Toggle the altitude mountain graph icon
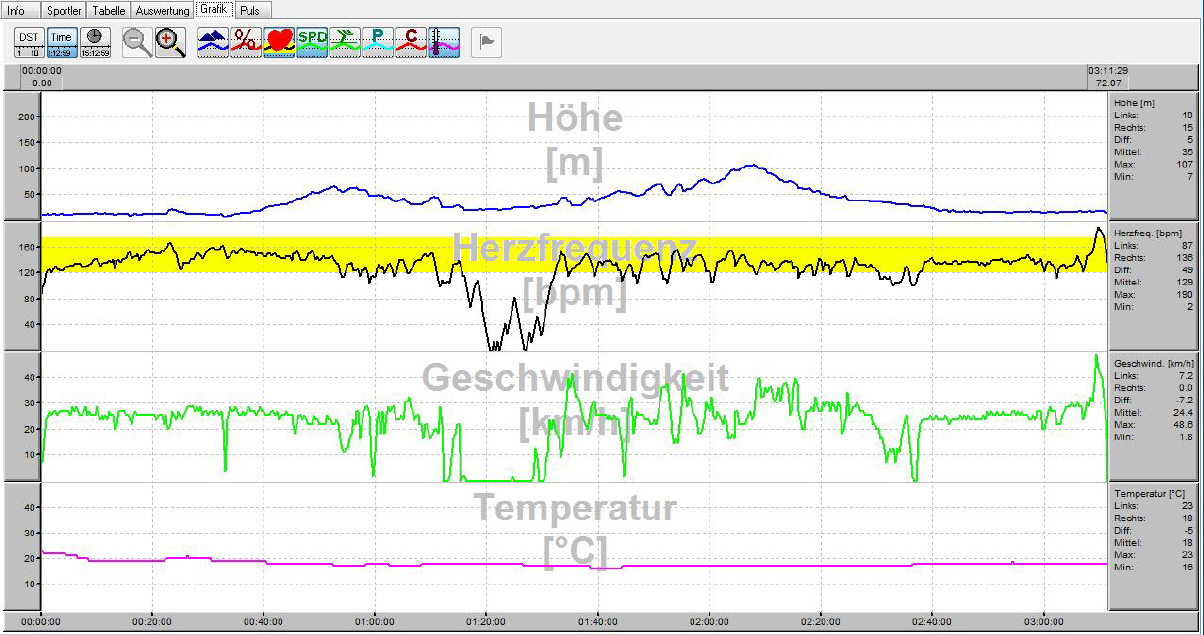This screenshot has width=1204, height=635. (x=213, y=42)
